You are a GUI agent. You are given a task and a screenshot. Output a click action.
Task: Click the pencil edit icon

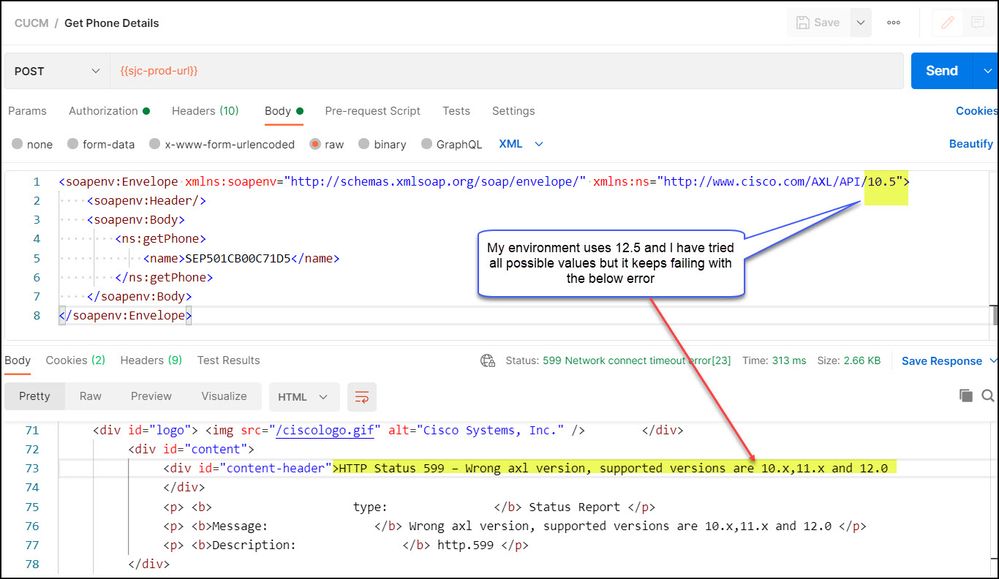pos(947,23)
